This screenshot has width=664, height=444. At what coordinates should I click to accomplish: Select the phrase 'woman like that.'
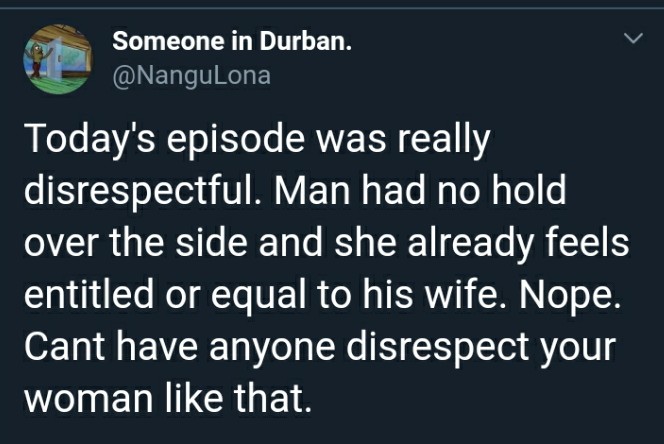[168, 398]
